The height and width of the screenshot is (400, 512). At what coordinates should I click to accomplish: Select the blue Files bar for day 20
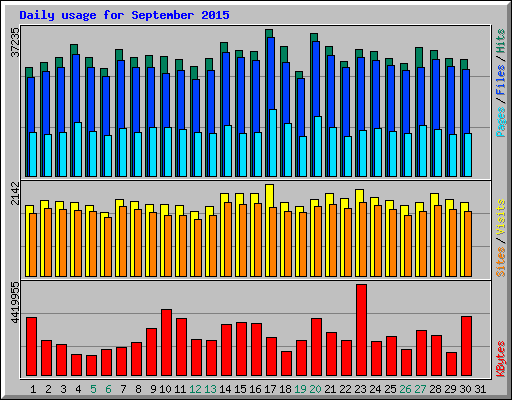point(316,79)
